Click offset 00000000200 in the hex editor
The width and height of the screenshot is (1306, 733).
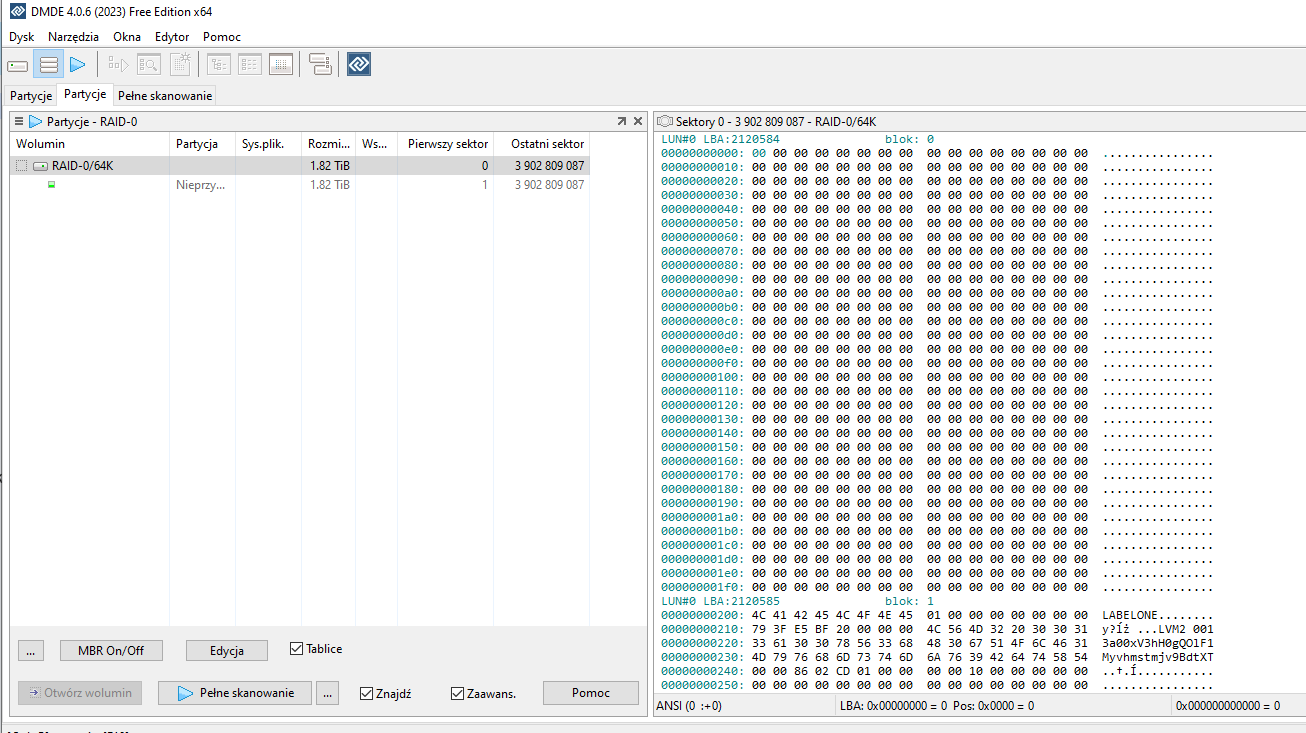(x=702, y=615)
